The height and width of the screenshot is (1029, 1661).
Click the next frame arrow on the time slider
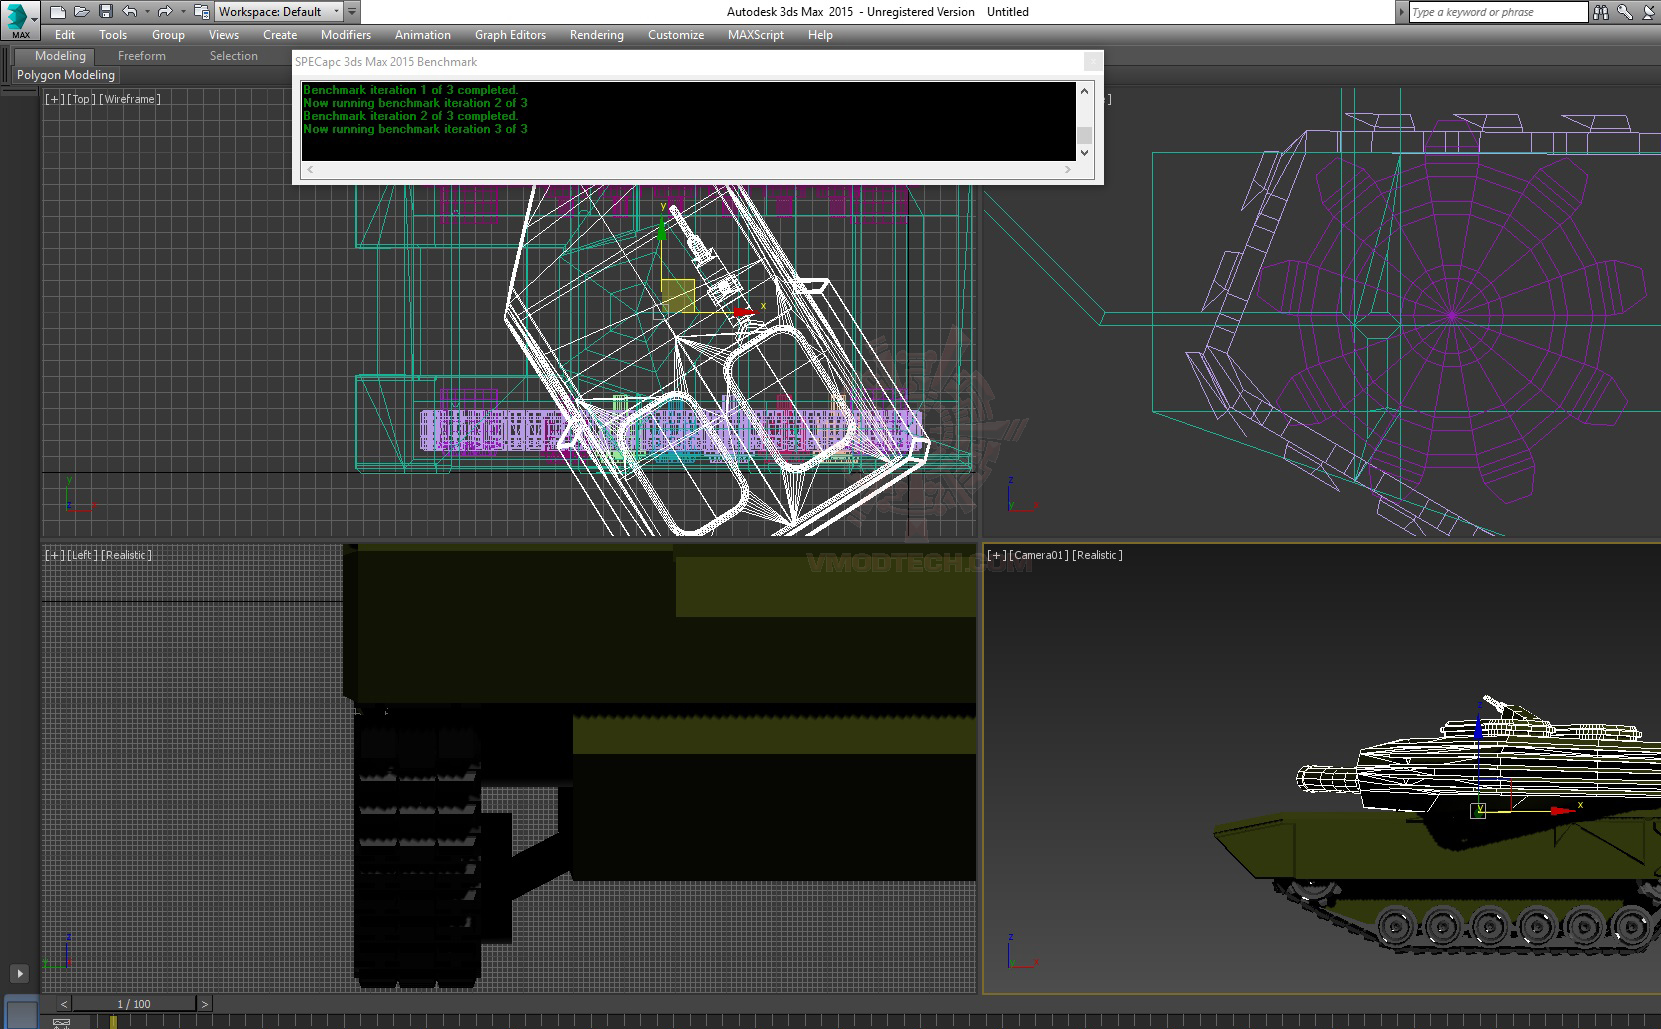pos(204,1004)
